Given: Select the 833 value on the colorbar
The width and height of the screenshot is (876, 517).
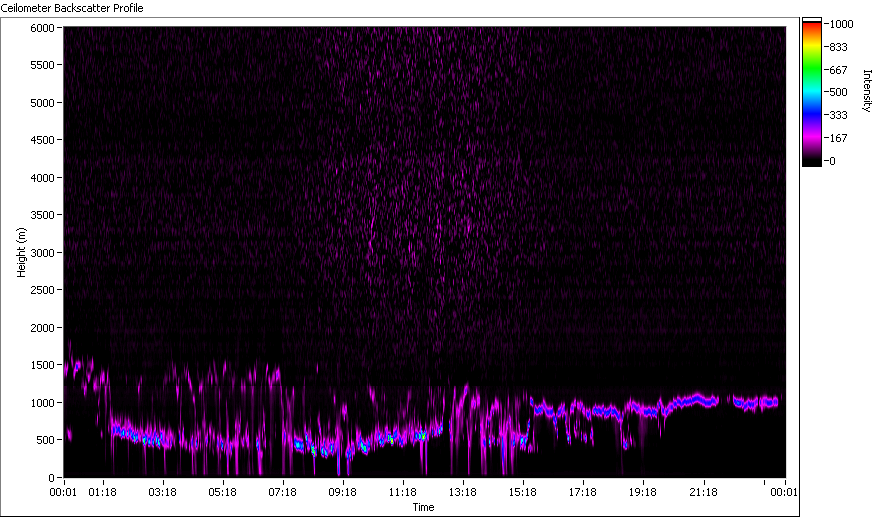Looking at the screenshot, I should click(x=839, y=48).
